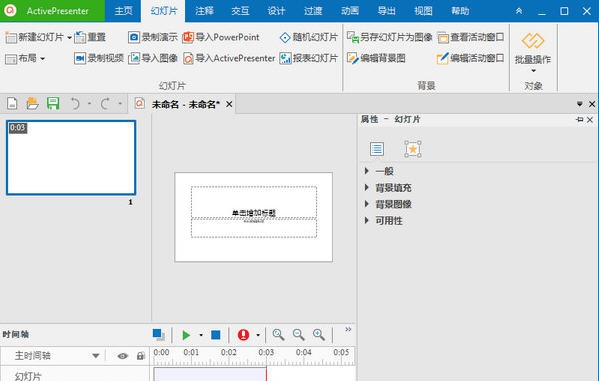
Task: Click Import ActivePresenter project
Action: 229,58
